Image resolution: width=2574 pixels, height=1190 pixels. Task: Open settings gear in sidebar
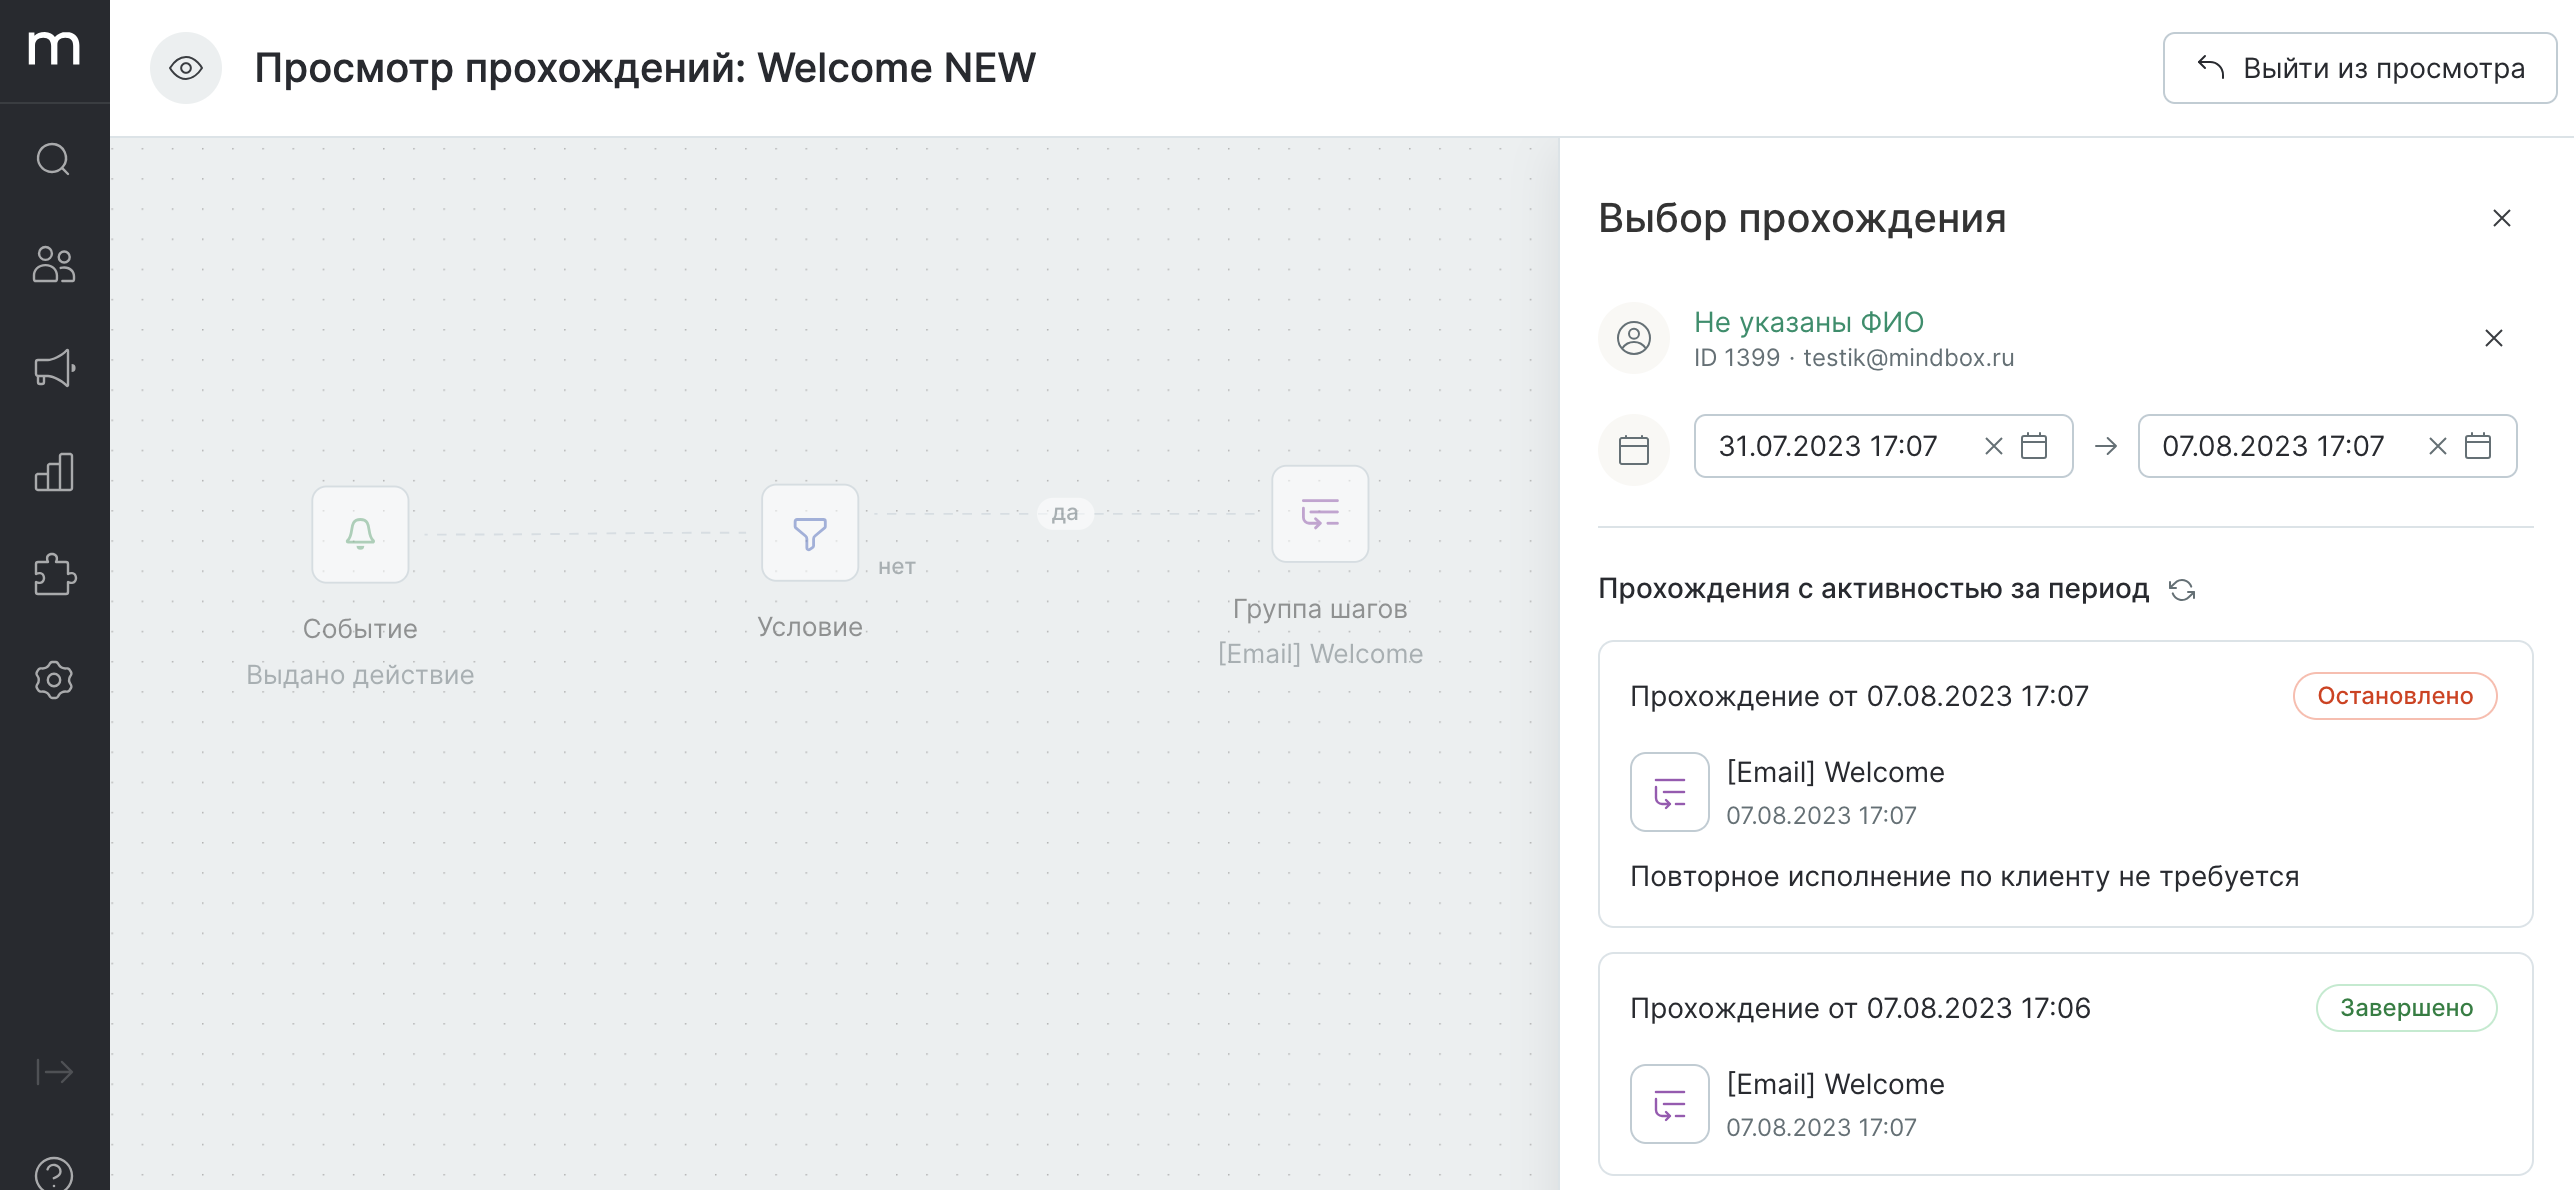pos(54,680)
